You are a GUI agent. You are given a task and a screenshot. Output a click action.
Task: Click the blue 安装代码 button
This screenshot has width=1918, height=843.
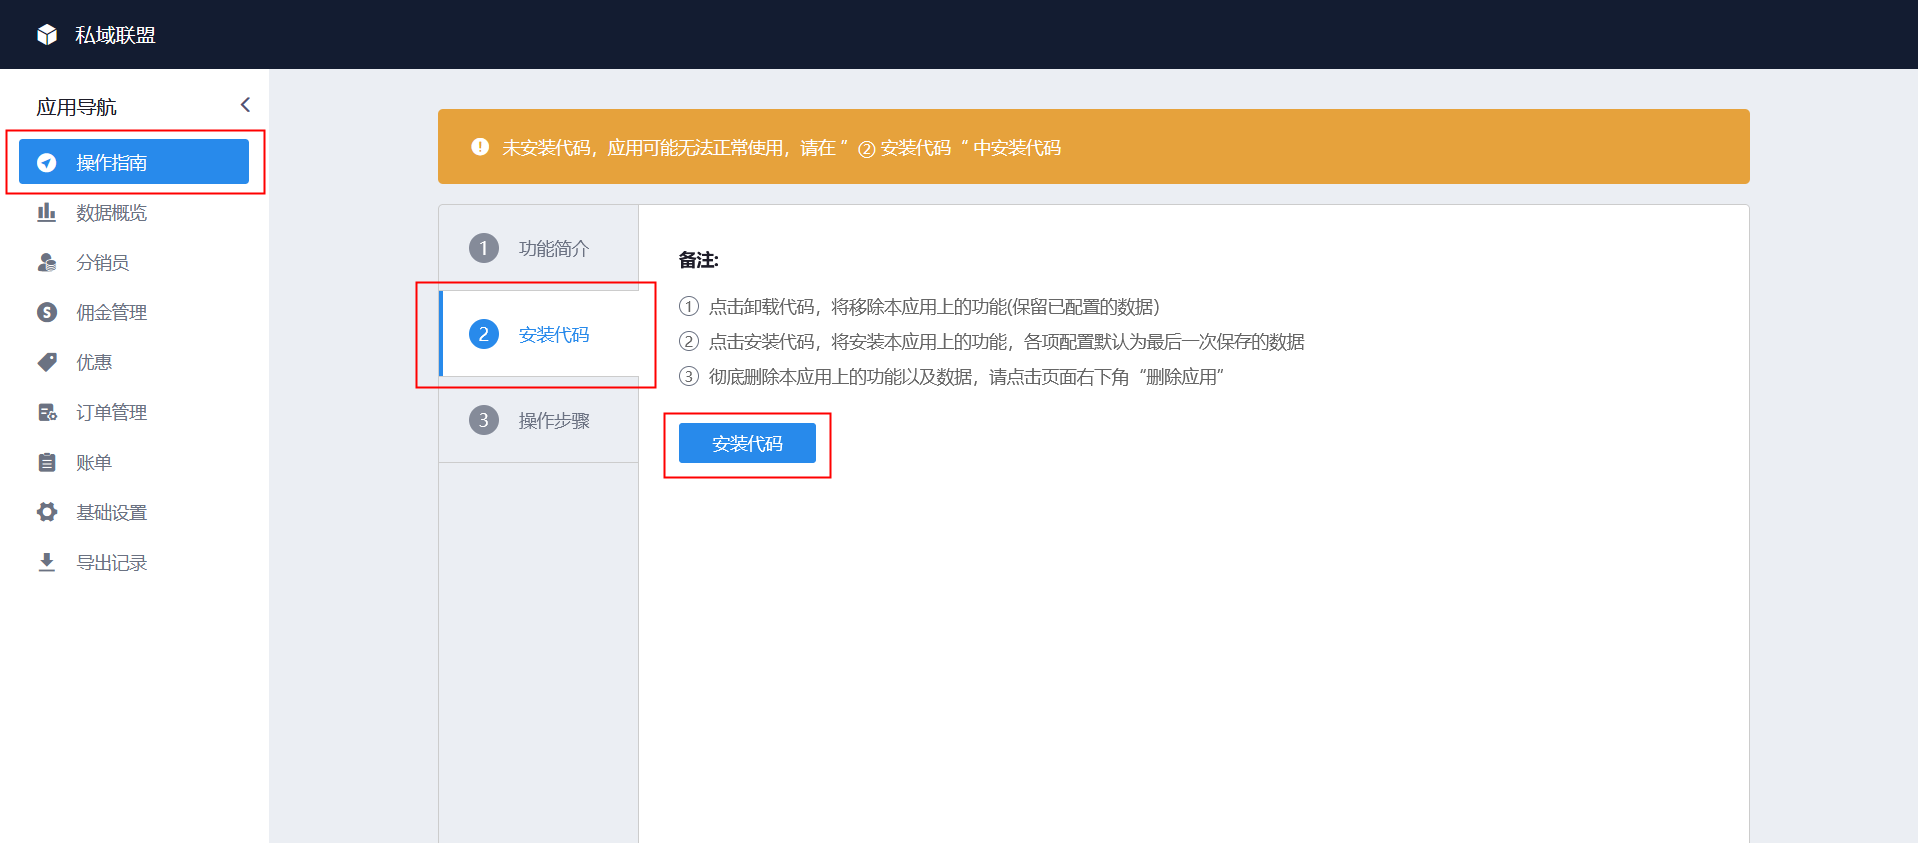(x=747, y=443)
